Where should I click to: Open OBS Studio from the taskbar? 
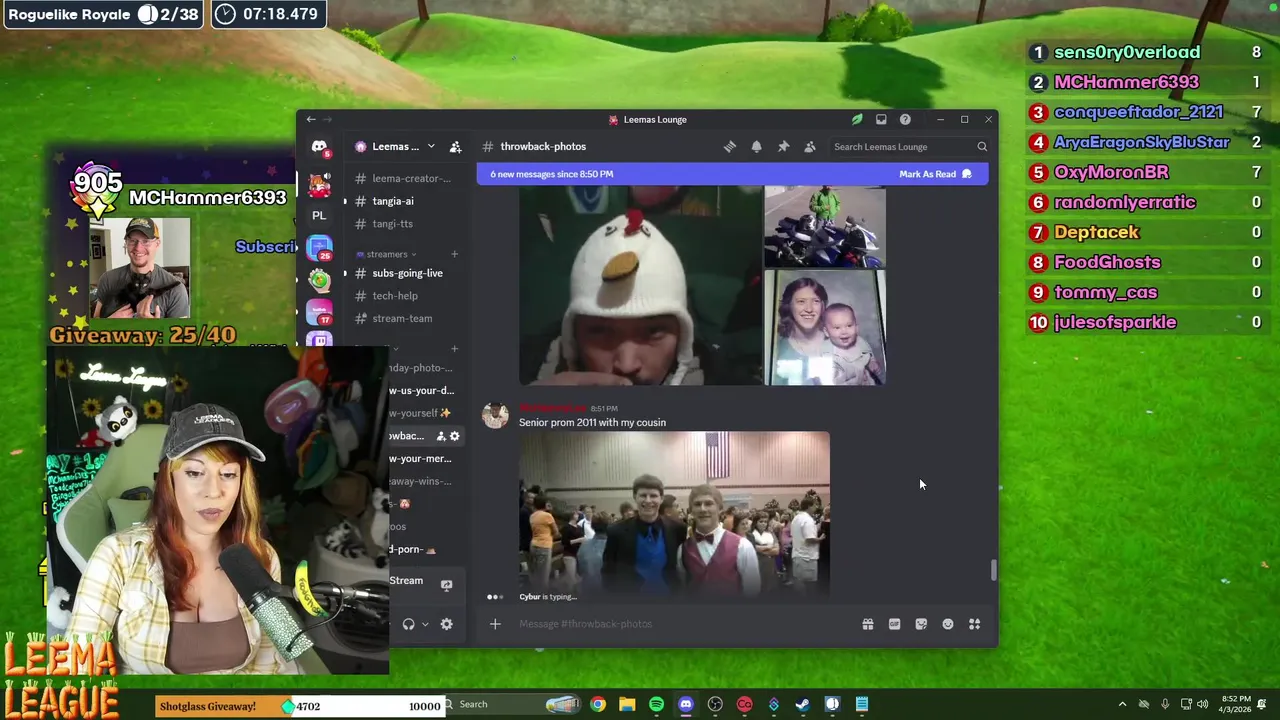(715, 704)
